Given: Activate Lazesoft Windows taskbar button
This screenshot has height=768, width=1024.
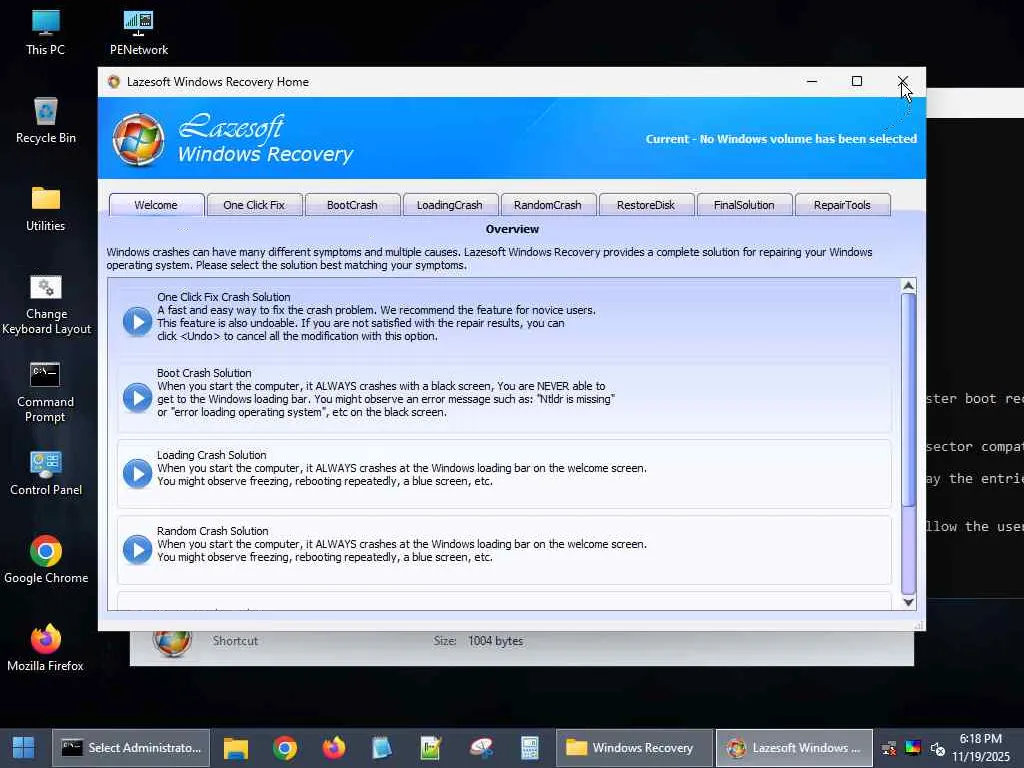Looking at the screenshot, I should point(794,748).
